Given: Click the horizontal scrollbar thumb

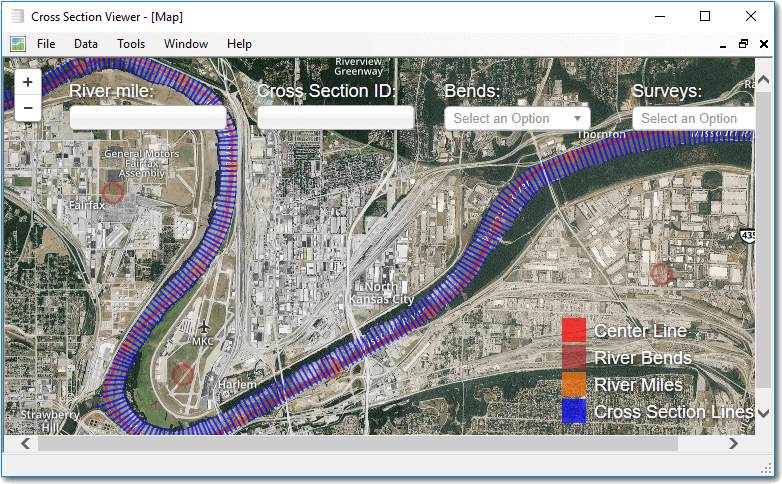Looking at the screenshot, I should tap(358, 443).
